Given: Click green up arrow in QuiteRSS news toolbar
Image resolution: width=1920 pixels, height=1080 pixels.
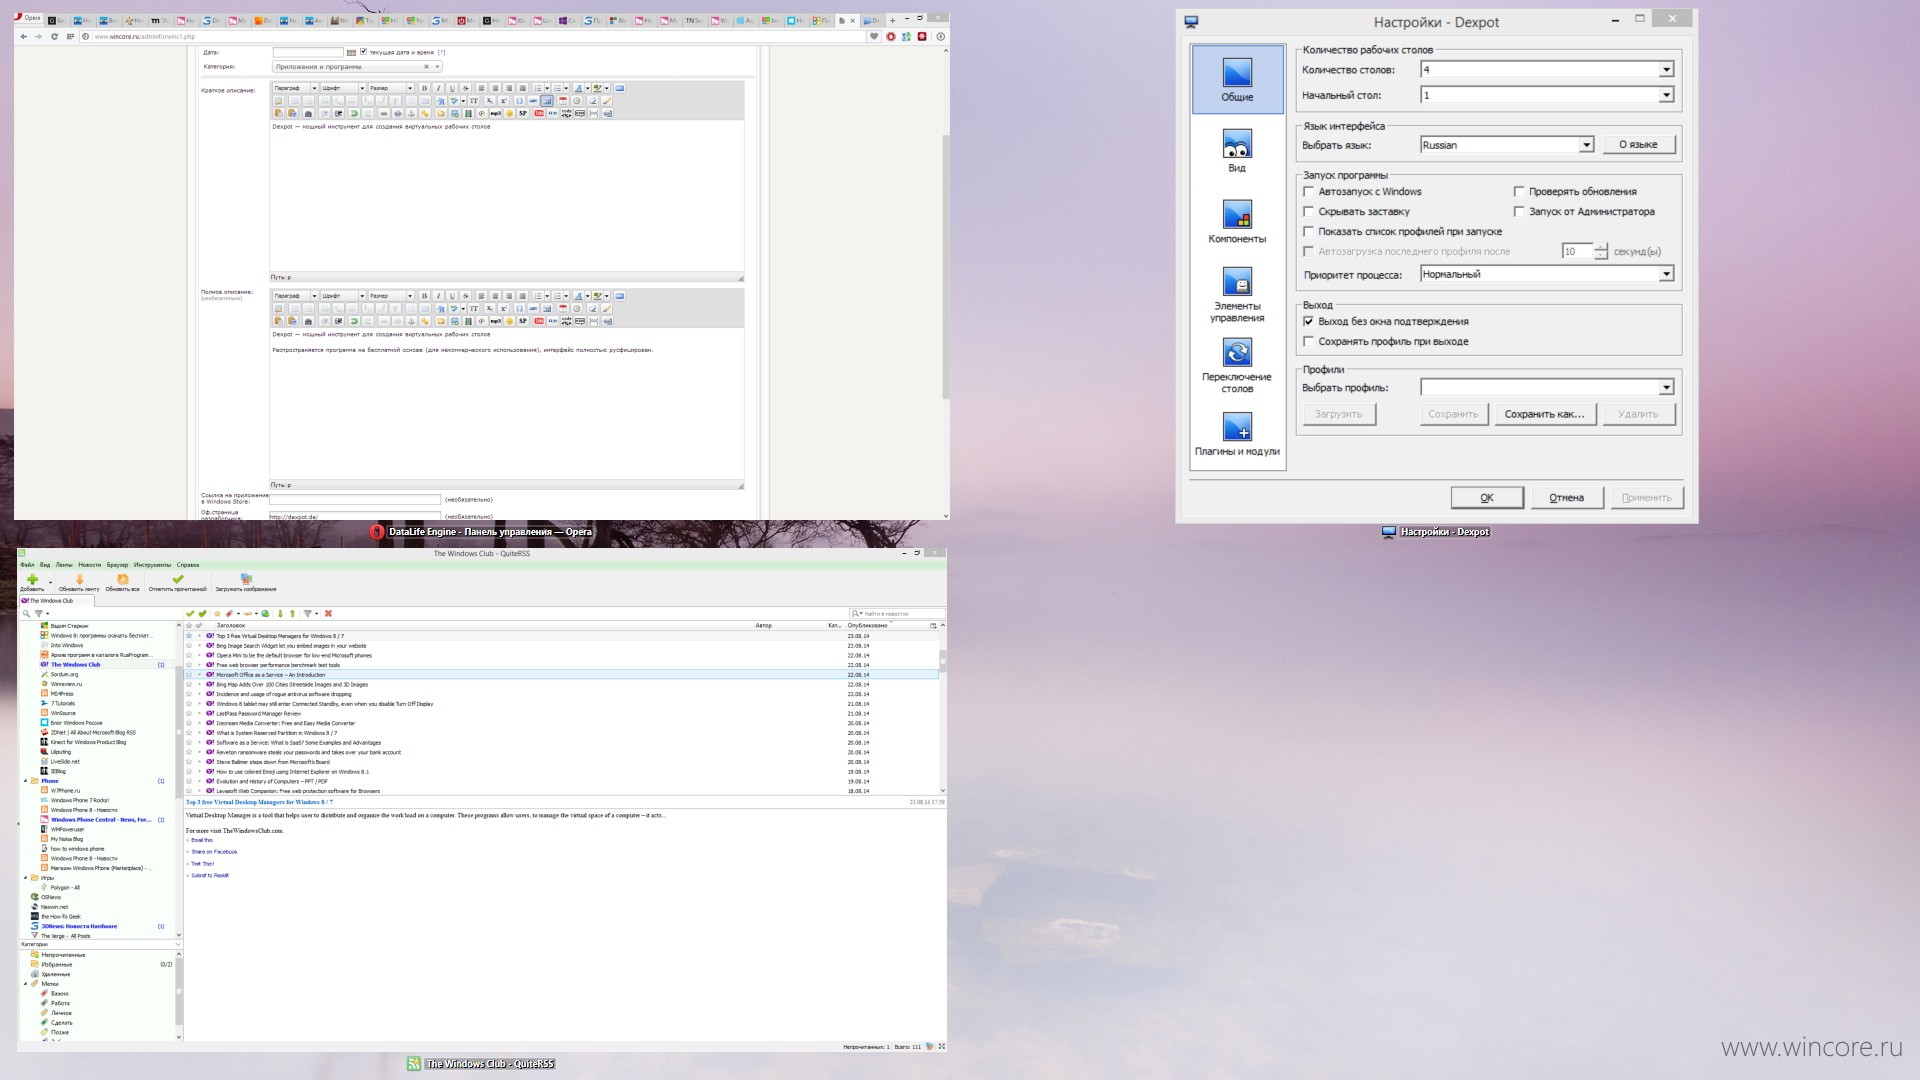Looking at the screenshot, I should [292, 614].
